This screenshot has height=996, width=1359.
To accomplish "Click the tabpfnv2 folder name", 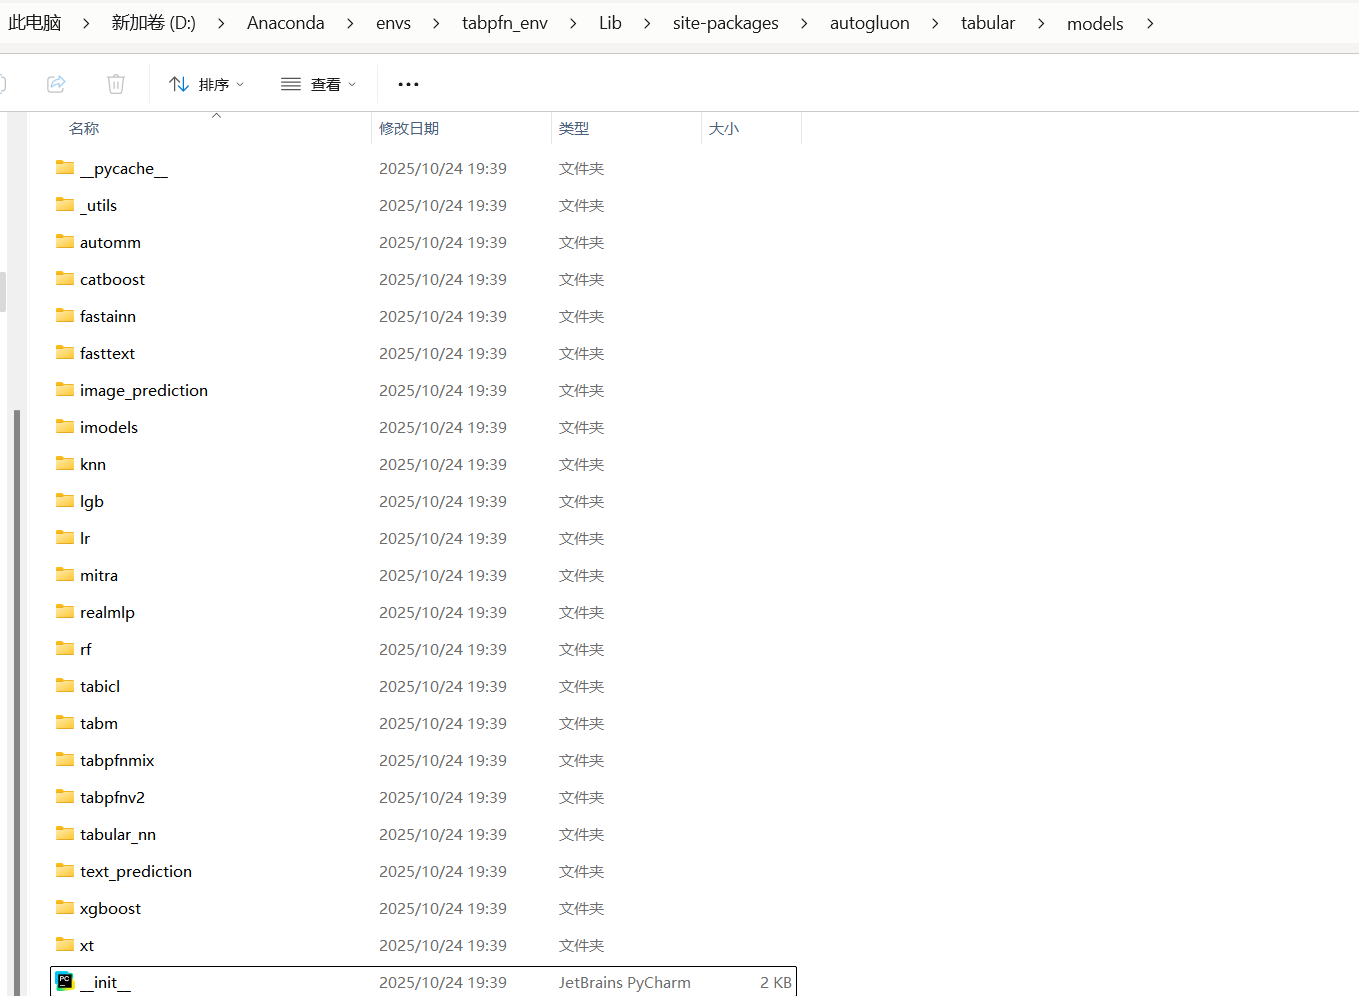I will [112, 797].
